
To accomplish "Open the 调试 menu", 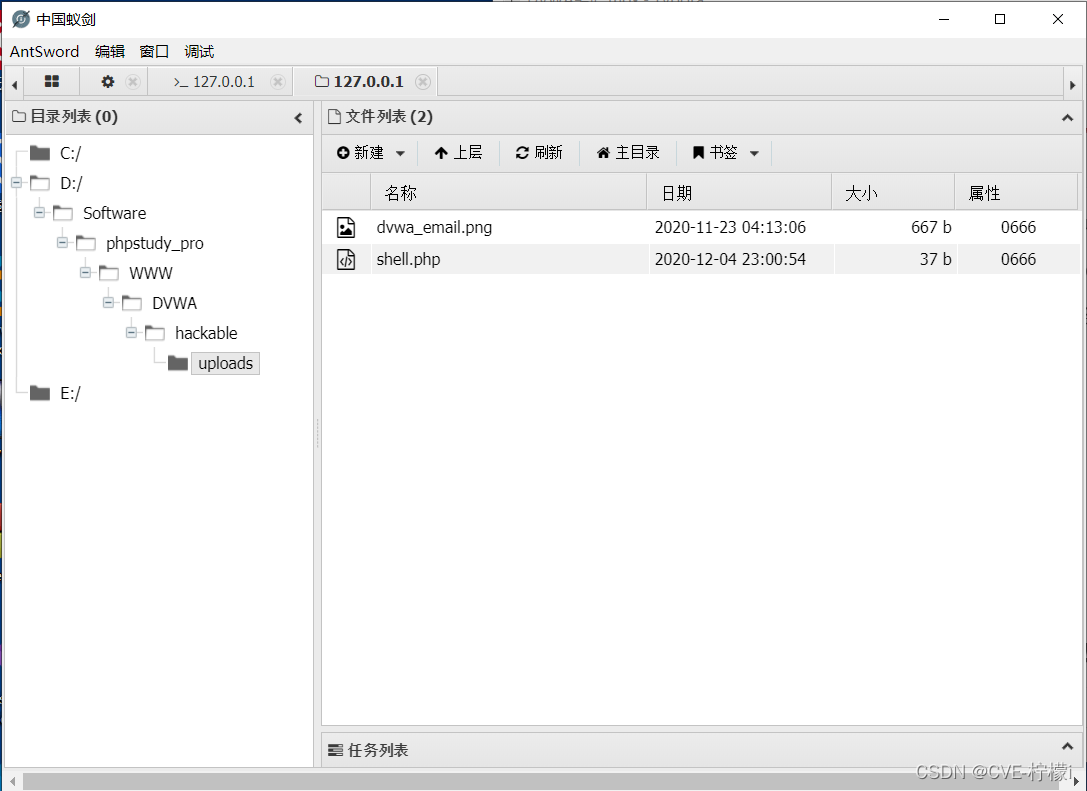I will [x=199, y=51].
